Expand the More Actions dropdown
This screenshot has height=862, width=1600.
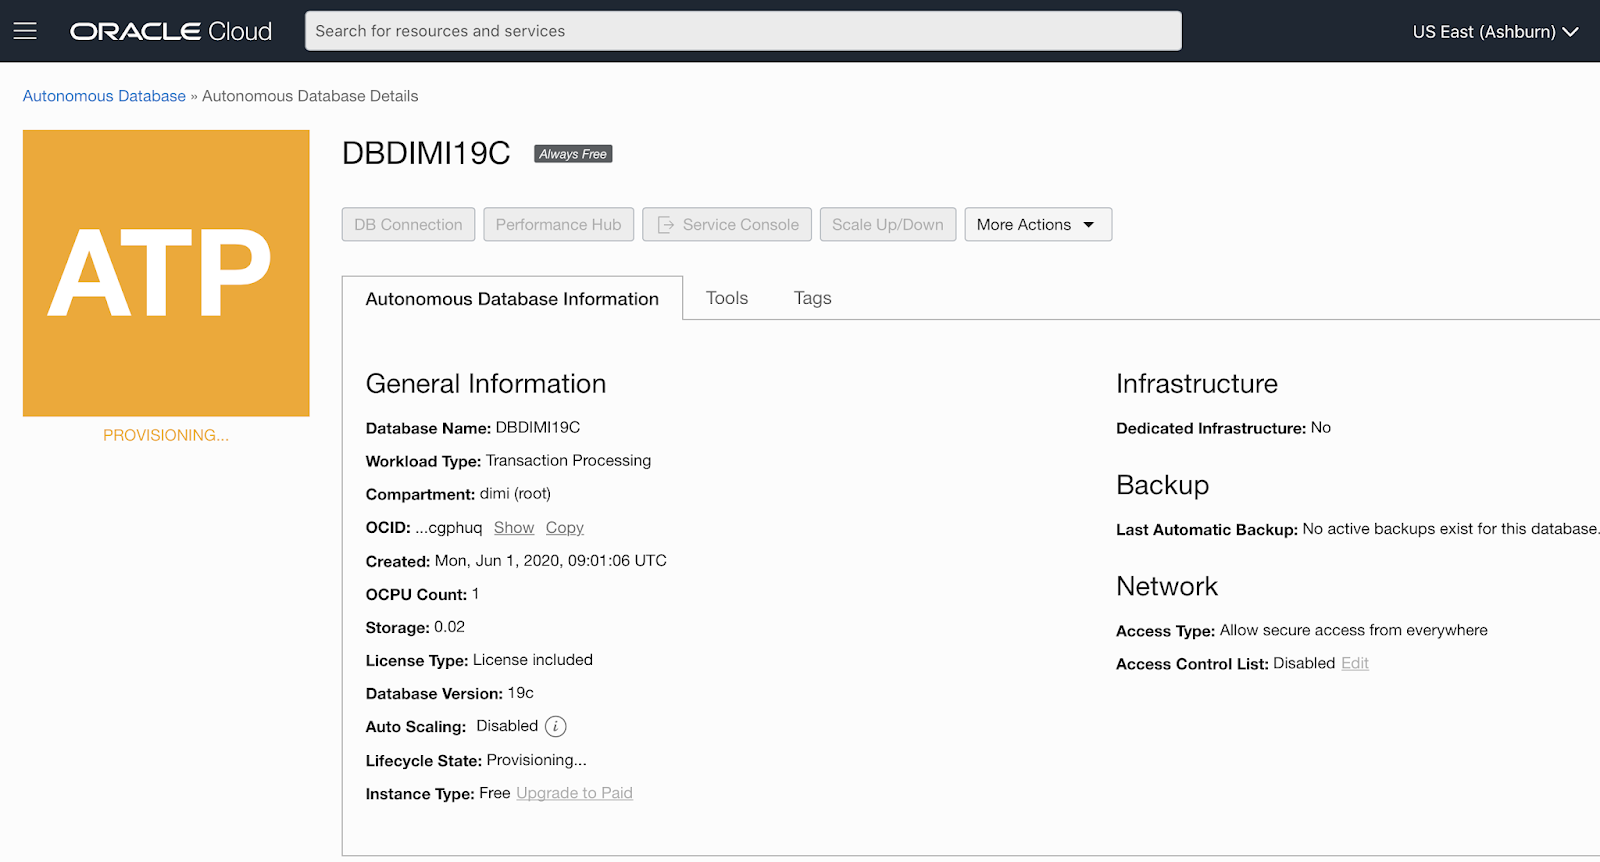coord(1038,225)
